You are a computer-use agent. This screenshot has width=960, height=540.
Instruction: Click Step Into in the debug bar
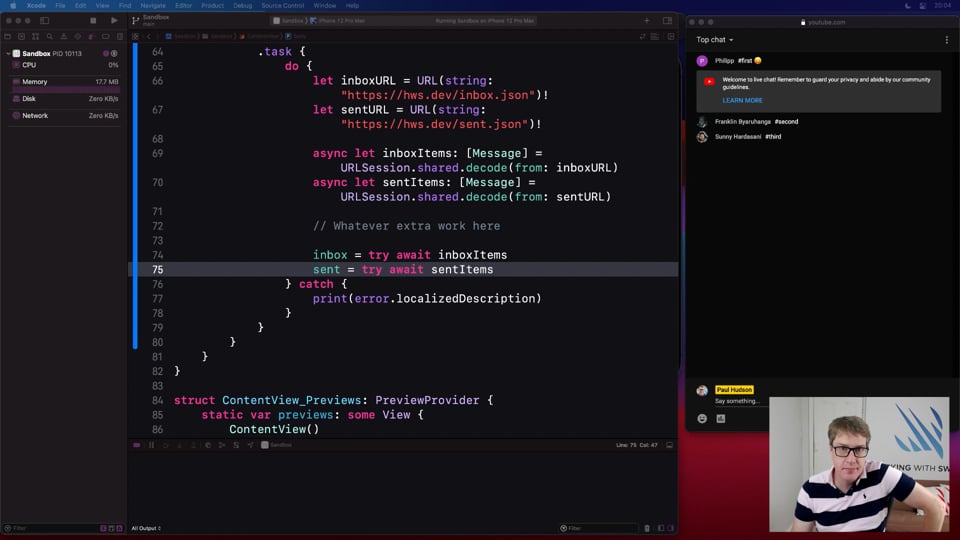tap(179, 445)
